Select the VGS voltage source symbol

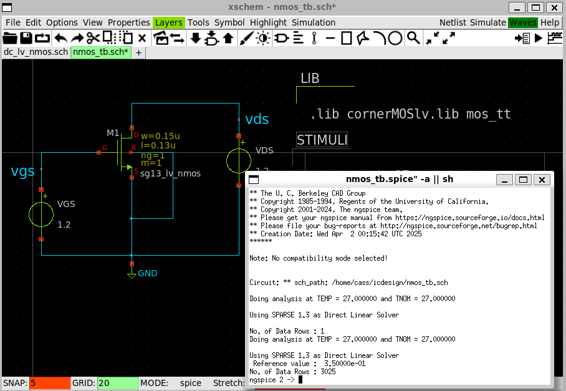point(41,214)
